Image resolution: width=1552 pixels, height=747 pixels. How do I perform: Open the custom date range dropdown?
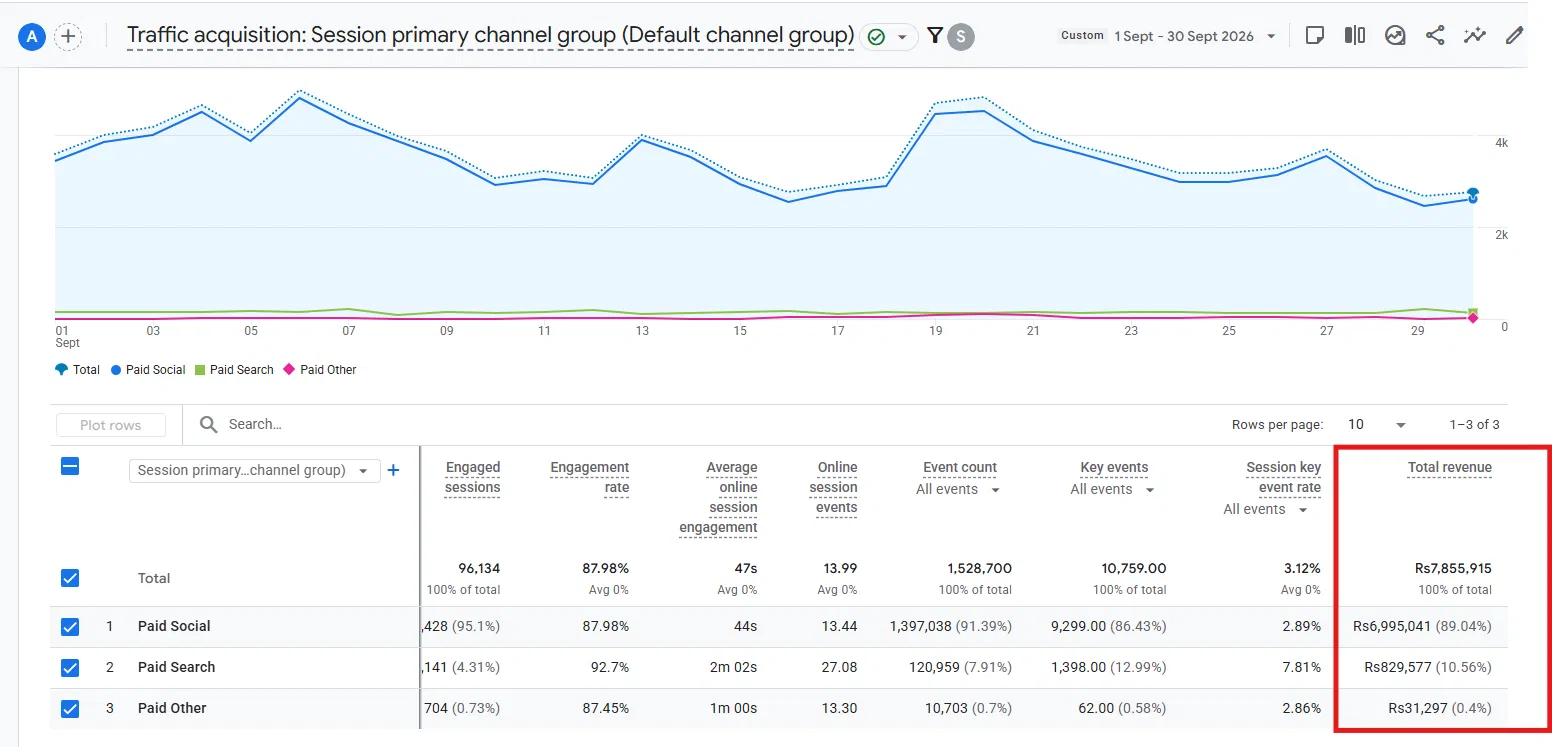1168,36
